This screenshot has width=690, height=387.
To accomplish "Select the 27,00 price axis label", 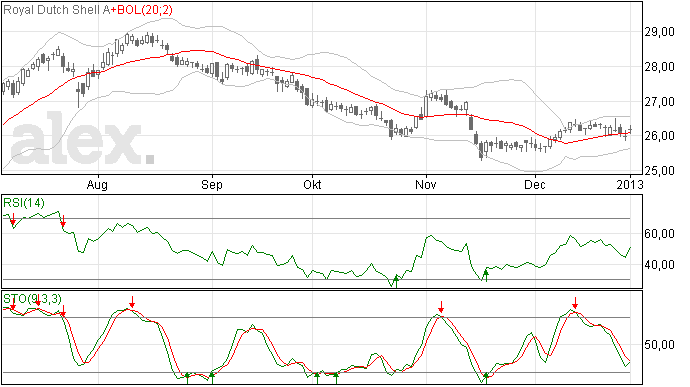I will pos(659,102).
